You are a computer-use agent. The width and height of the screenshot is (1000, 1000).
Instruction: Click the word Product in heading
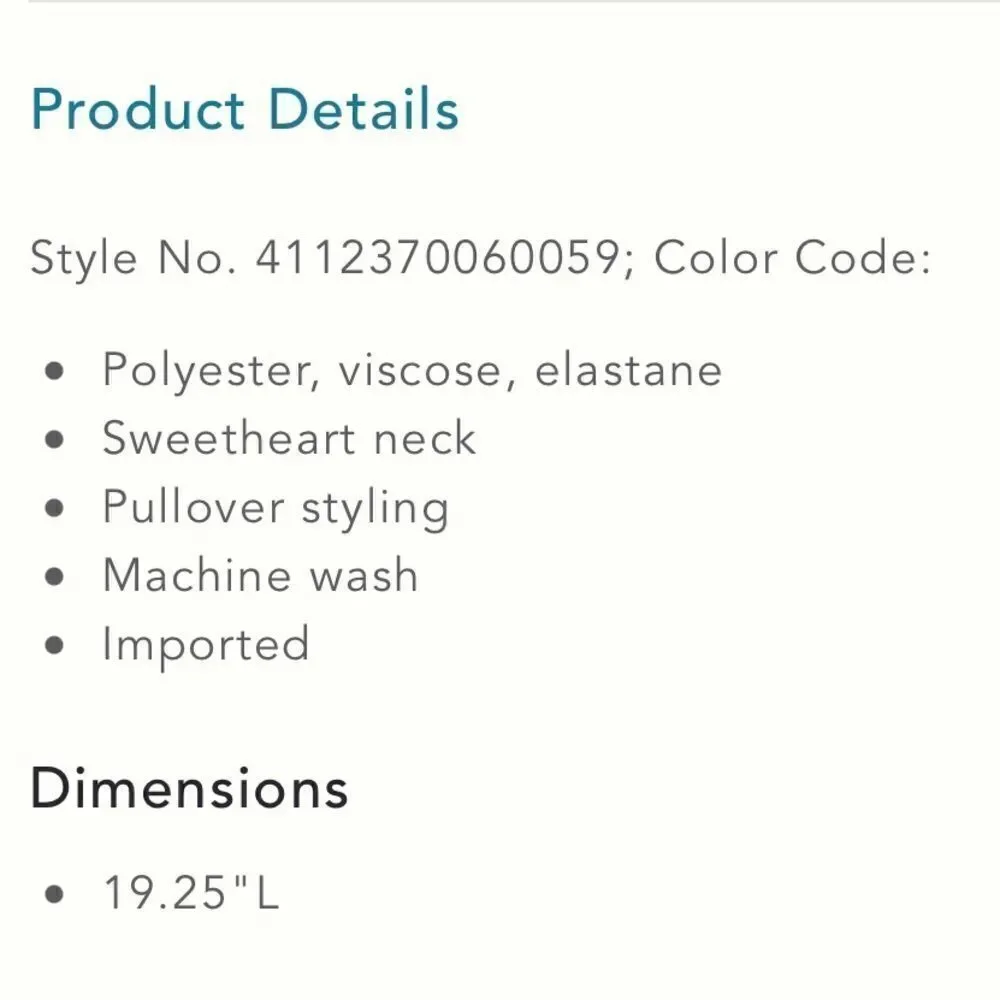(x=138, y=109)
